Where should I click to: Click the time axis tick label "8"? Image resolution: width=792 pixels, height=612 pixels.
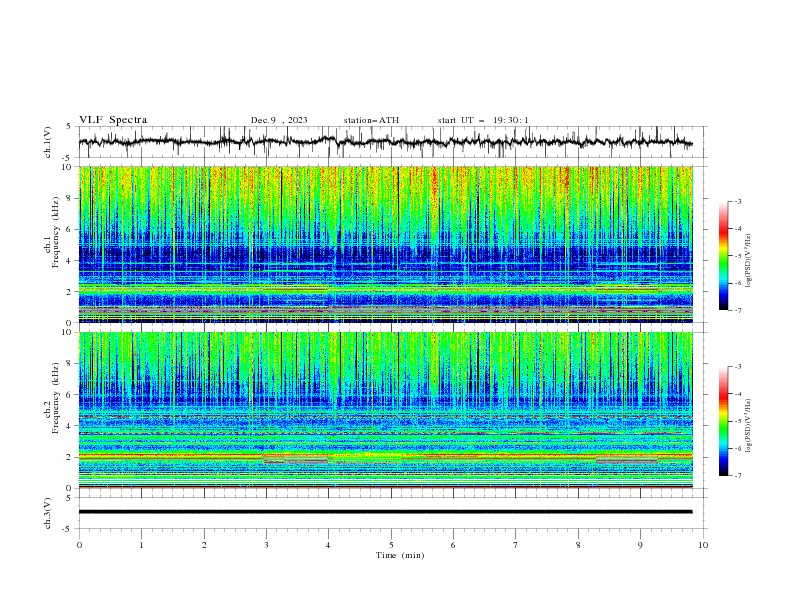[578, 545]
